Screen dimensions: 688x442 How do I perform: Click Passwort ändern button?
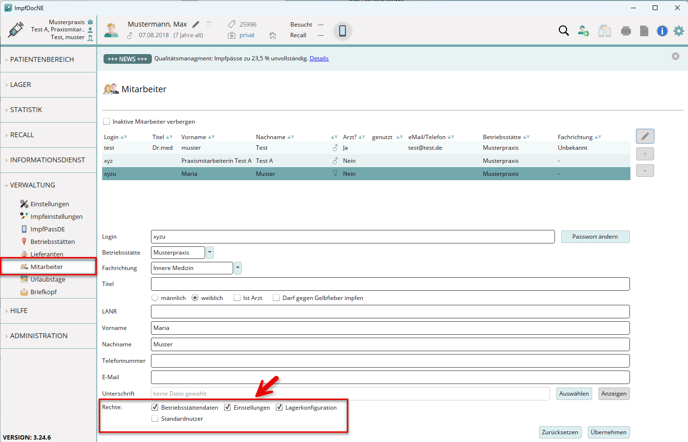pyautogui.click(x=595, y=237)
